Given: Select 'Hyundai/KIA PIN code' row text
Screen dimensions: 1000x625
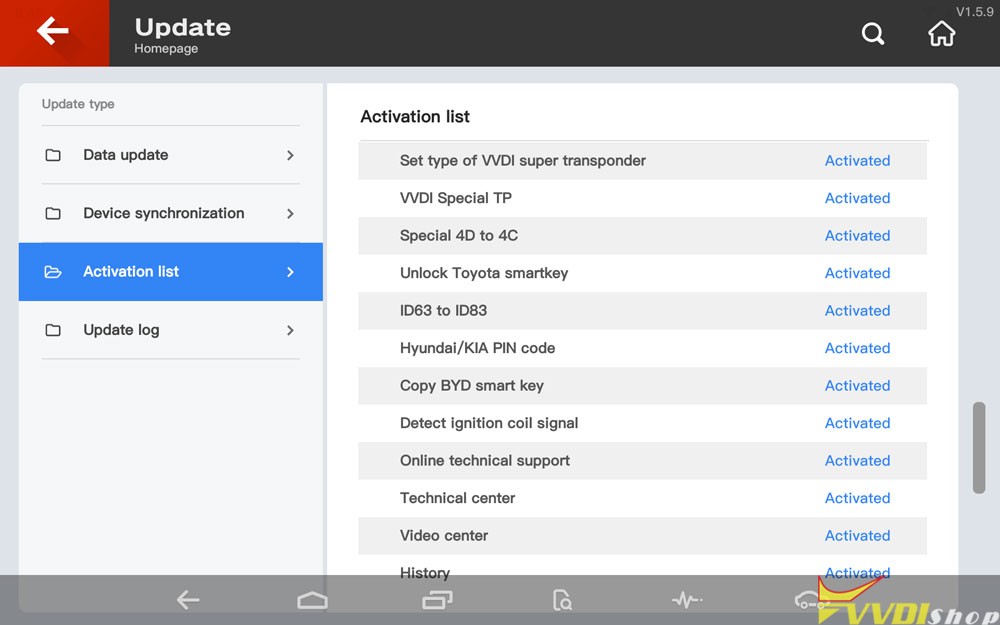Looking at the screenshot, I should click(x=477, y=348).
